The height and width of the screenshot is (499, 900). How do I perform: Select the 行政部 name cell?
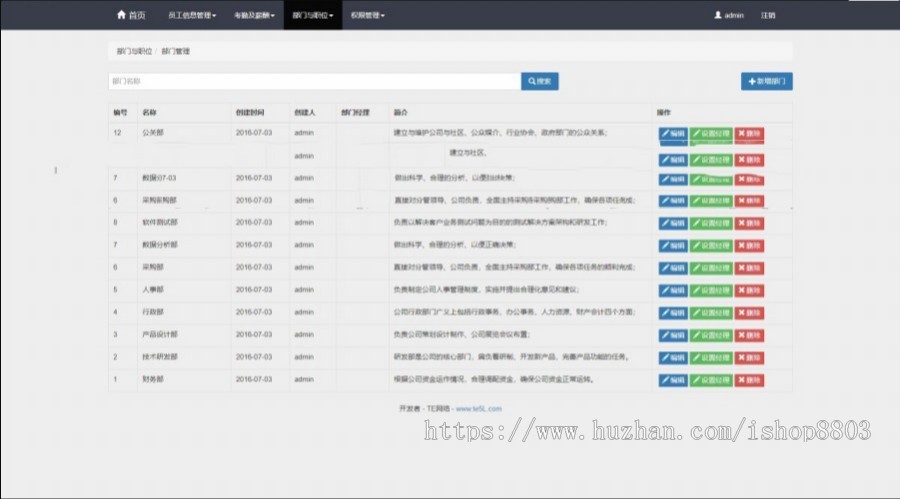153,312
